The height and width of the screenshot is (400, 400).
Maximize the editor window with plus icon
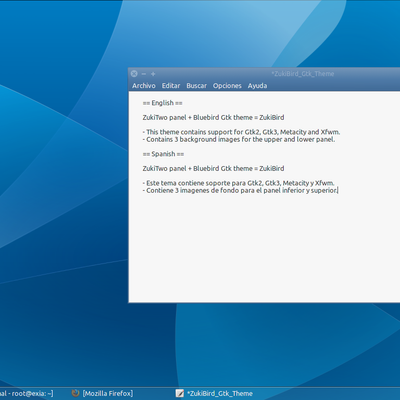tap(153, 74)
